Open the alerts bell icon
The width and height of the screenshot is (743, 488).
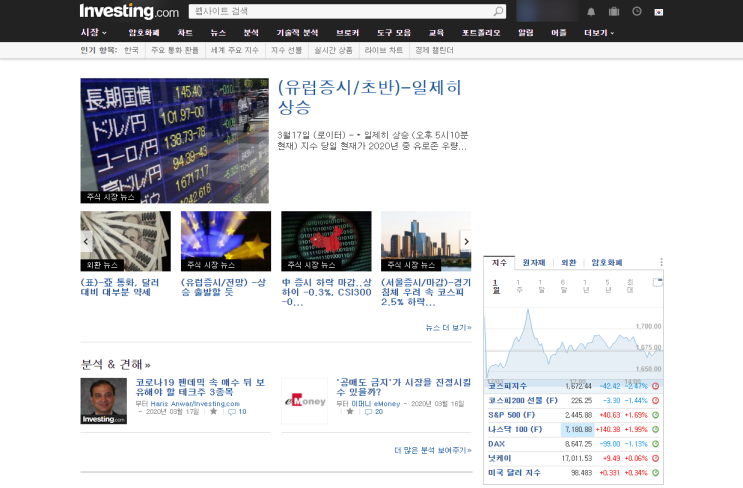point(591,12)
